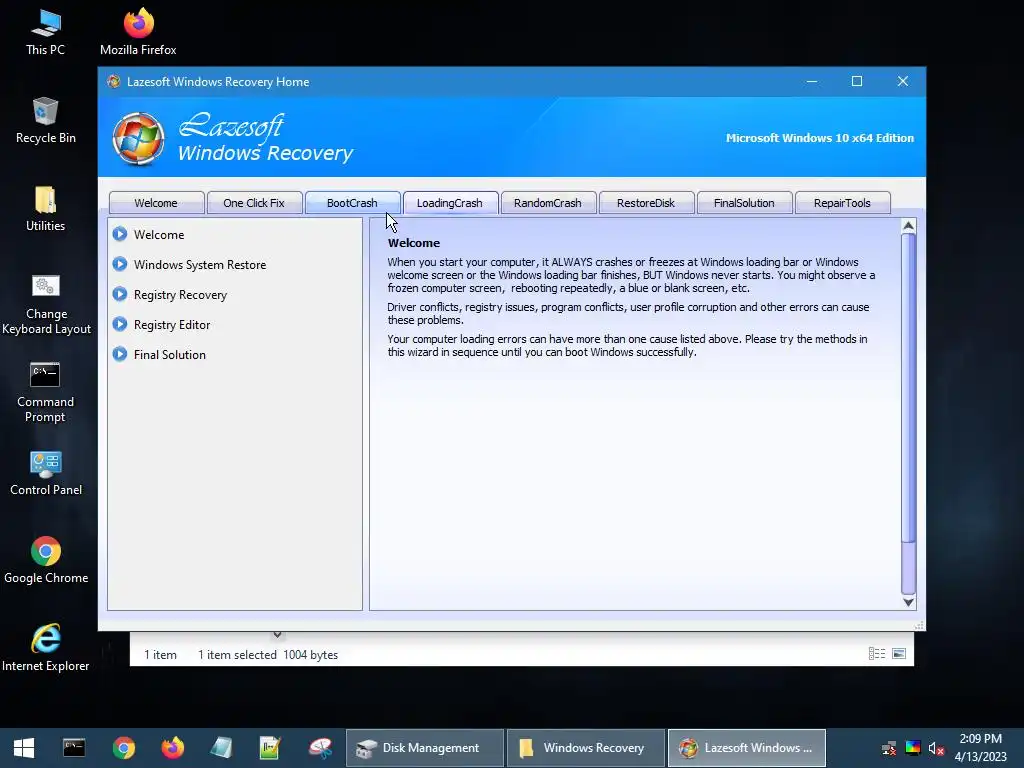Open Registry Recovery in sidebar
The height and width of the screenshot is (768, 1024).
tap(180, 295)
